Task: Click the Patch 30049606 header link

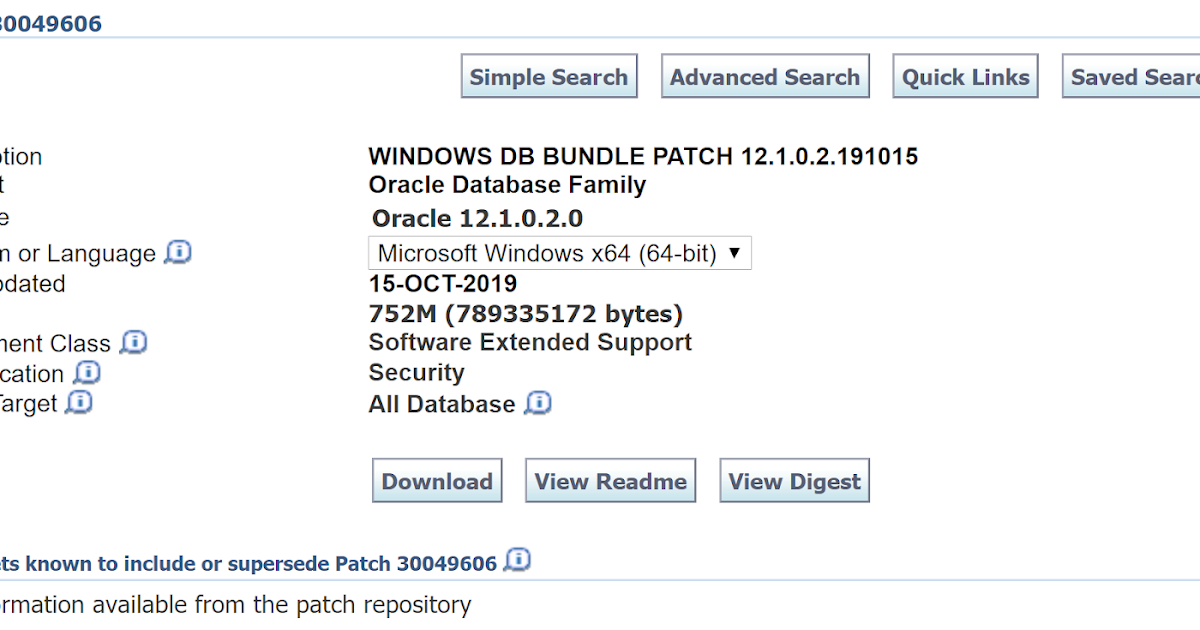Action: click(50, 22)
